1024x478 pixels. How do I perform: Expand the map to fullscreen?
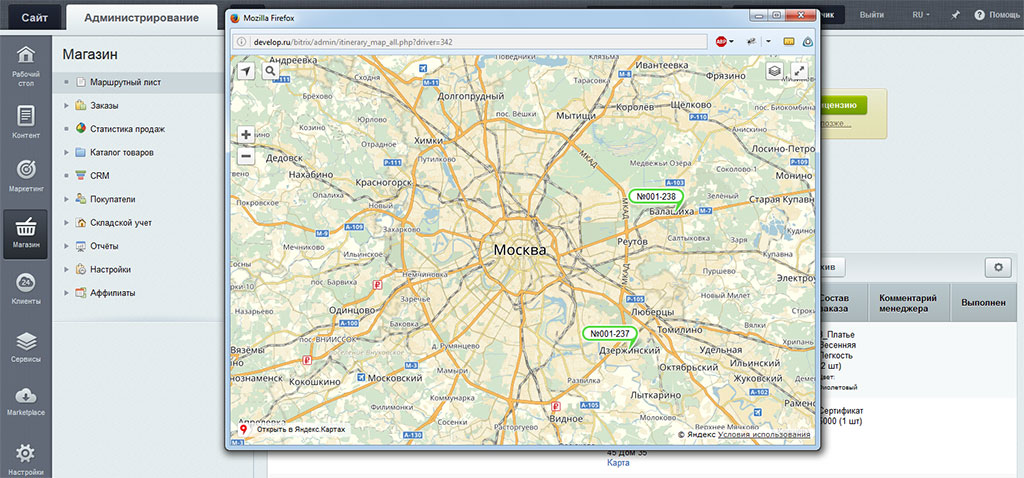pyautogui.click(x=798, y=71)
